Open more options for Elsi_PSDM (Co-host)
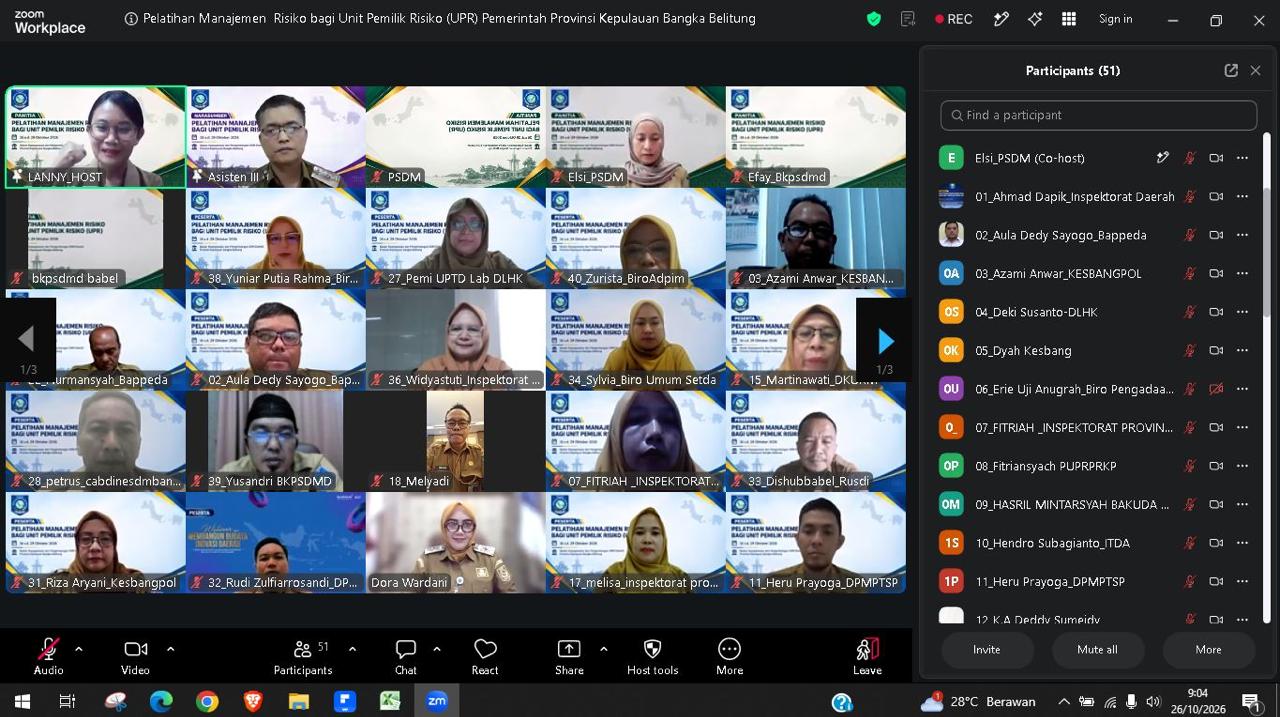1280x717 pixels. 1242,158
